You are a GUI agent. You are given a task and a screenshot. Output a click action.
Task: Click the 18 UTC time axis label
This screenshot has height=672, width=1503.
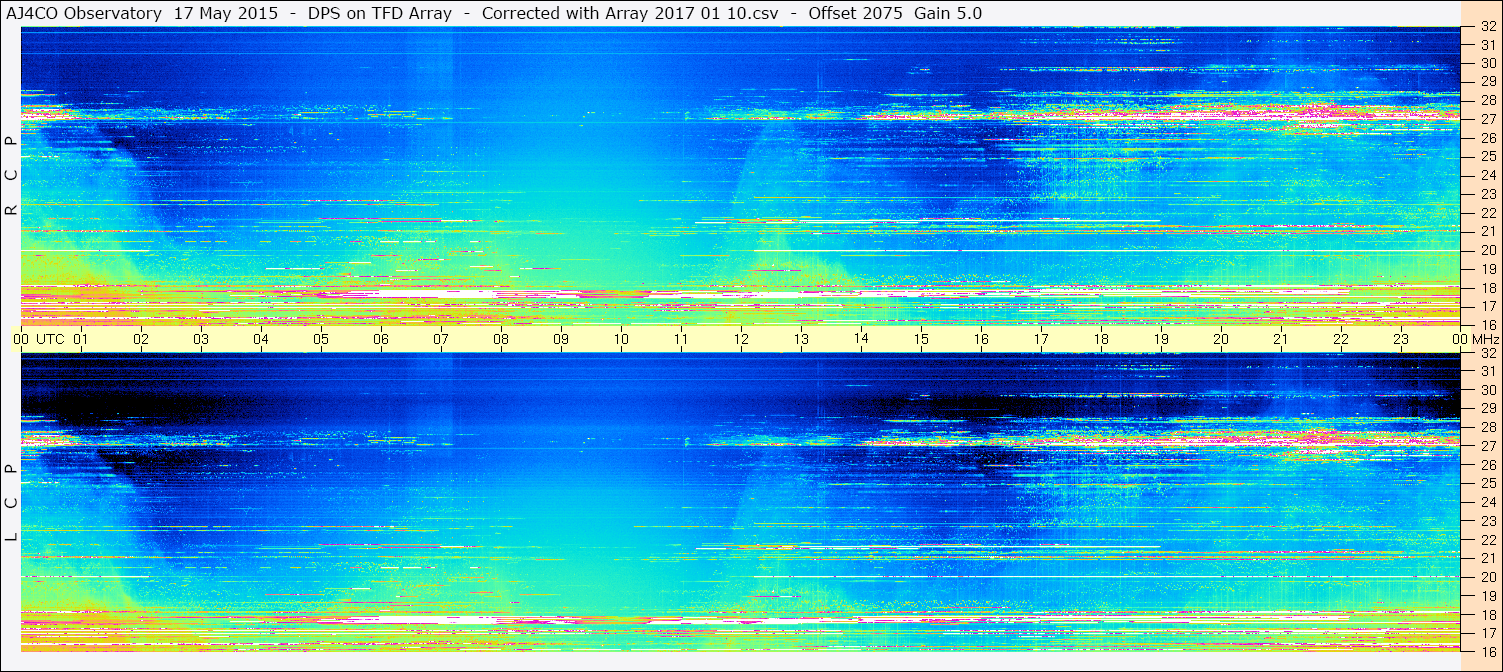coord(1101,339)
